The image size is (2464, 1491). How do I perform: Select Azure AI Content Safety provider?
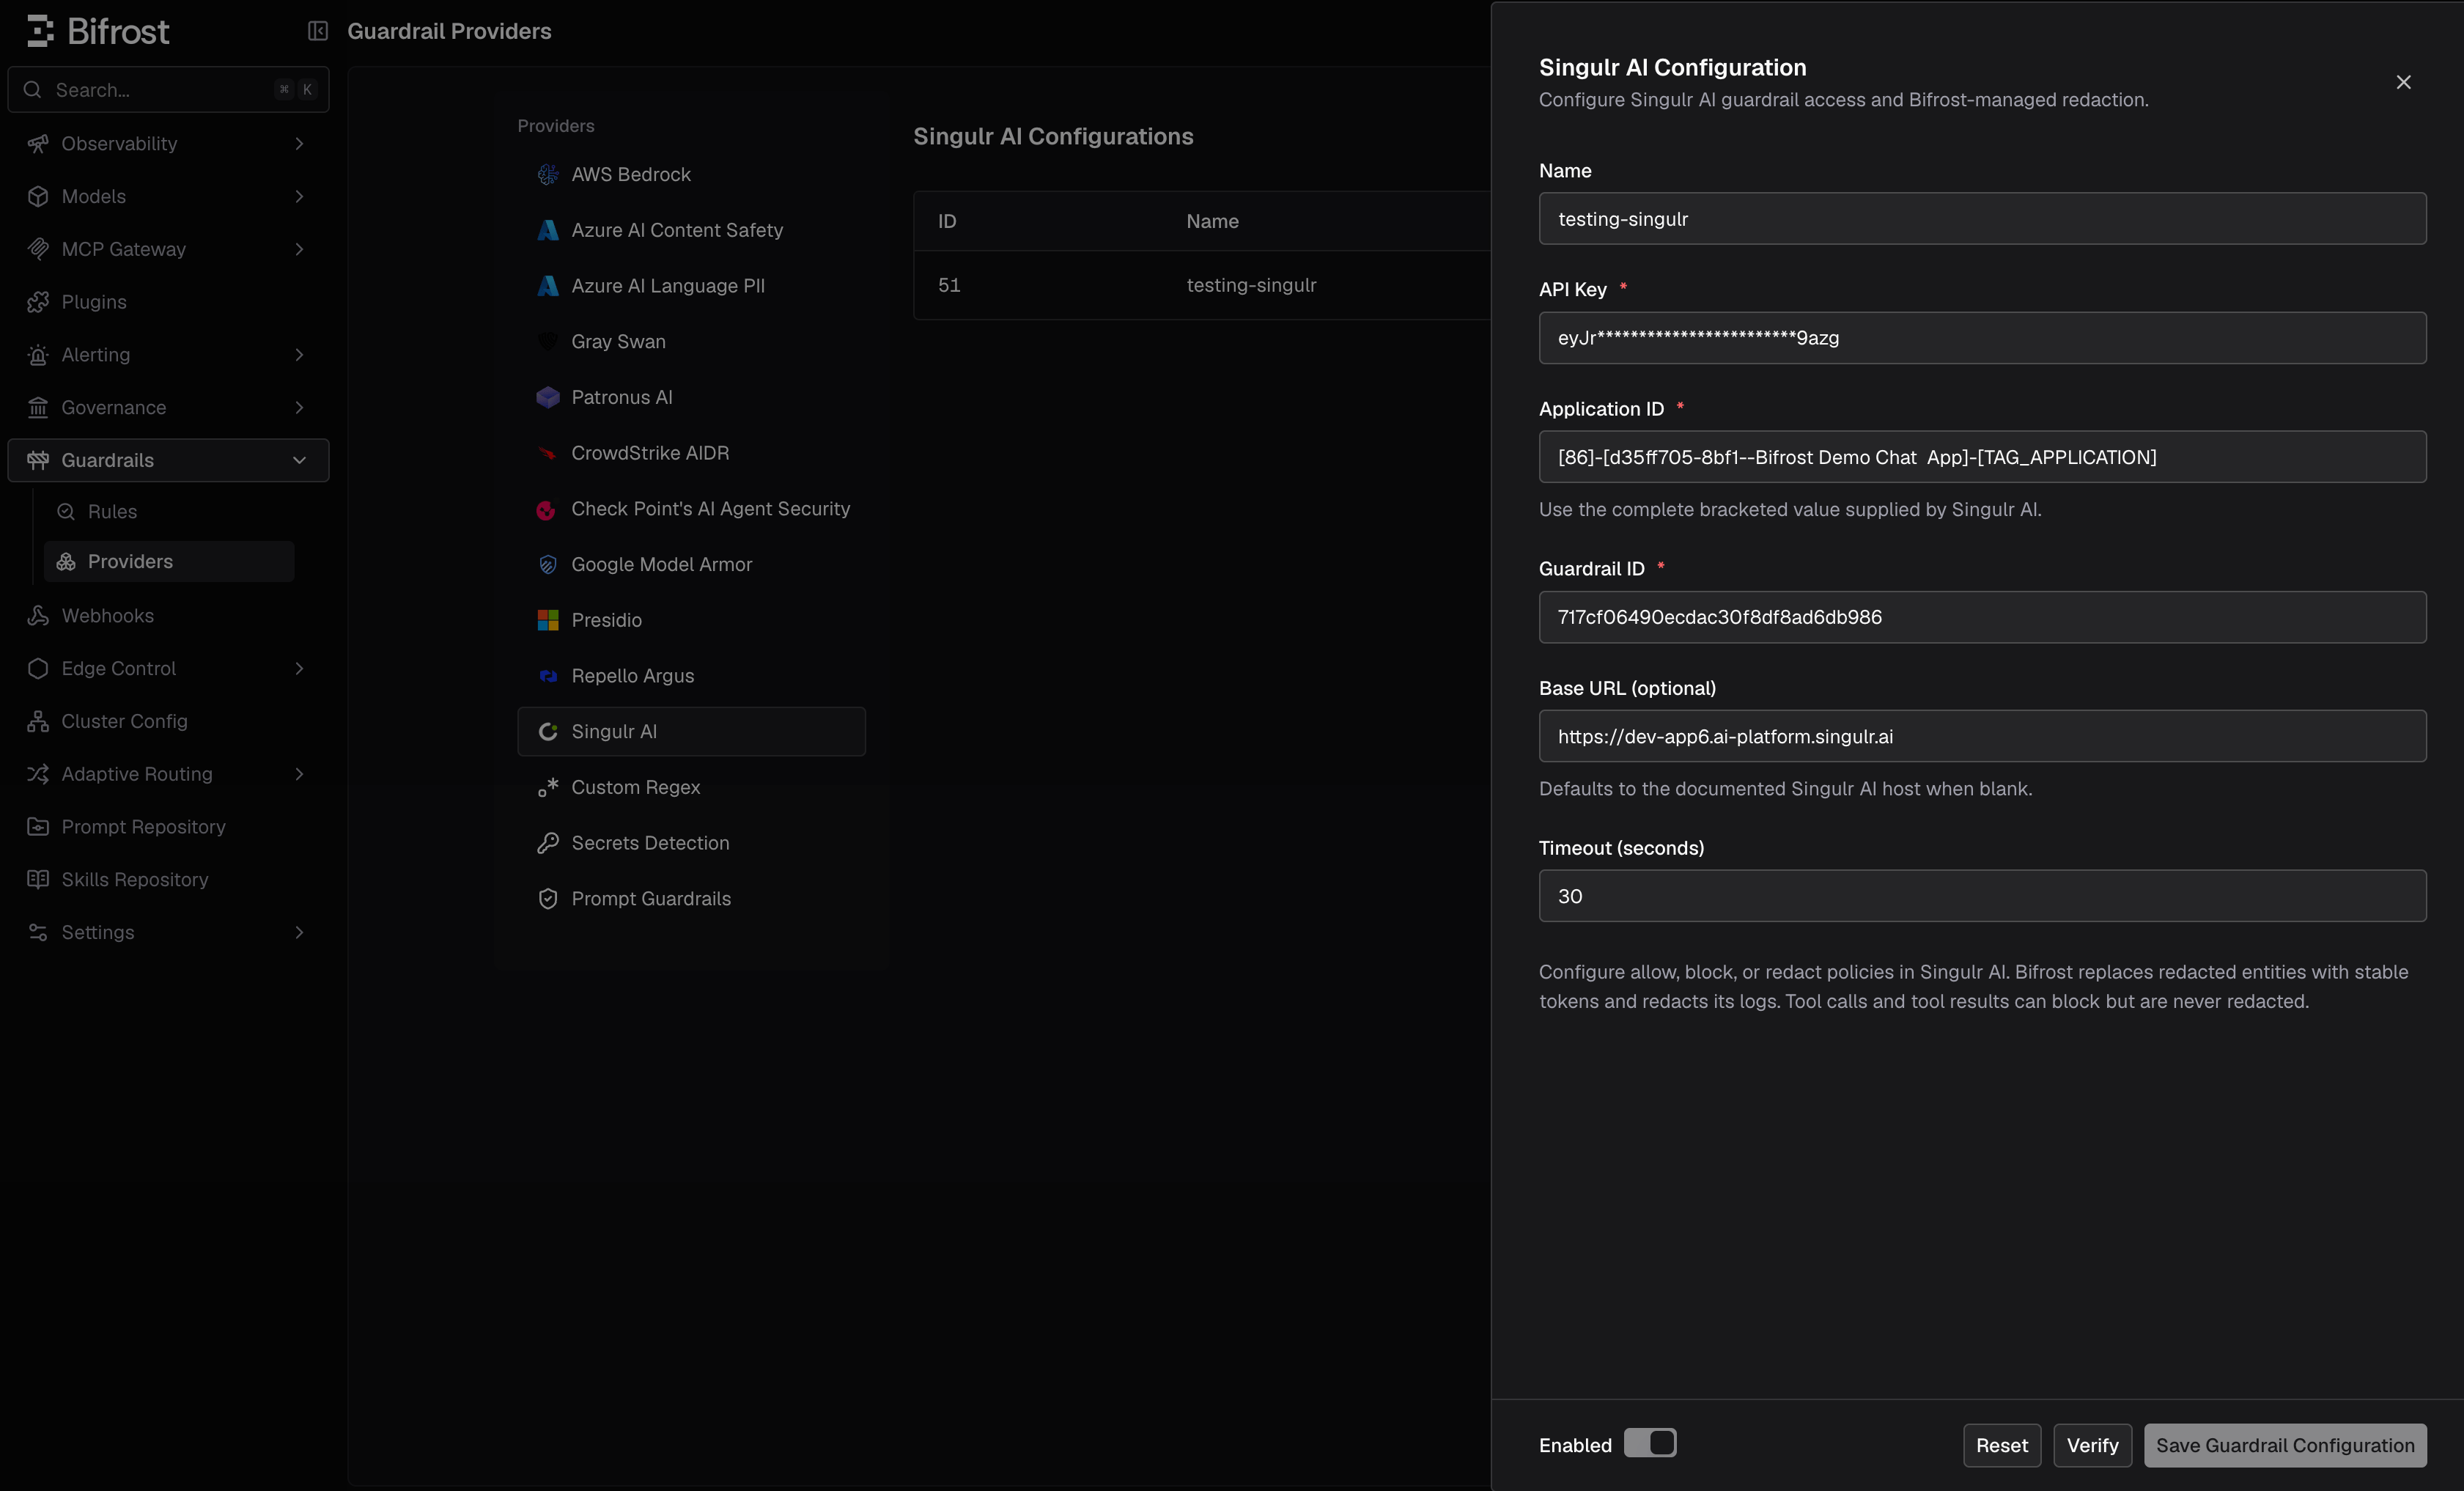(x=691, y=231)
